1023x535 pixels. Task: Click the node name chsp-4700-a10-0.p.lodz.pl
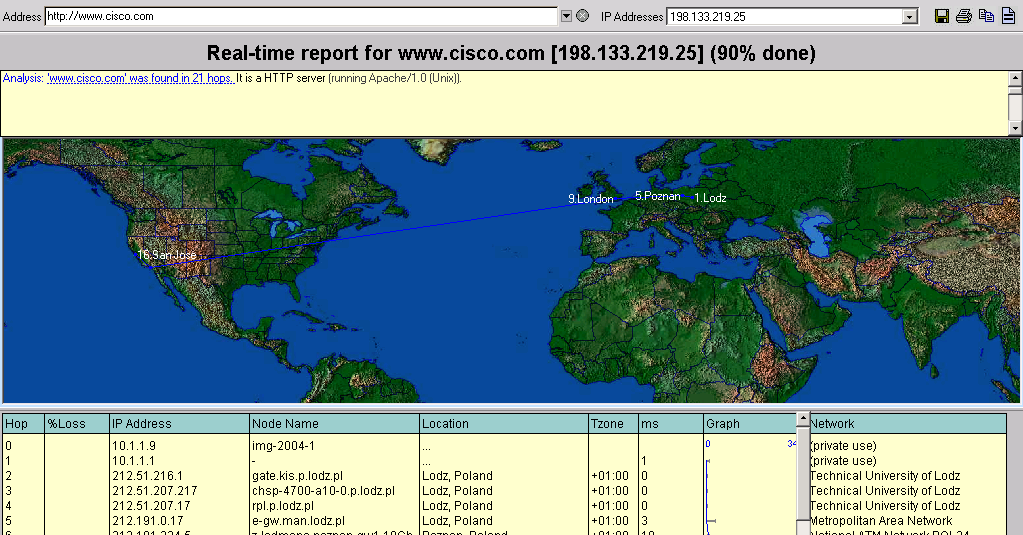[x=323, y=491]
